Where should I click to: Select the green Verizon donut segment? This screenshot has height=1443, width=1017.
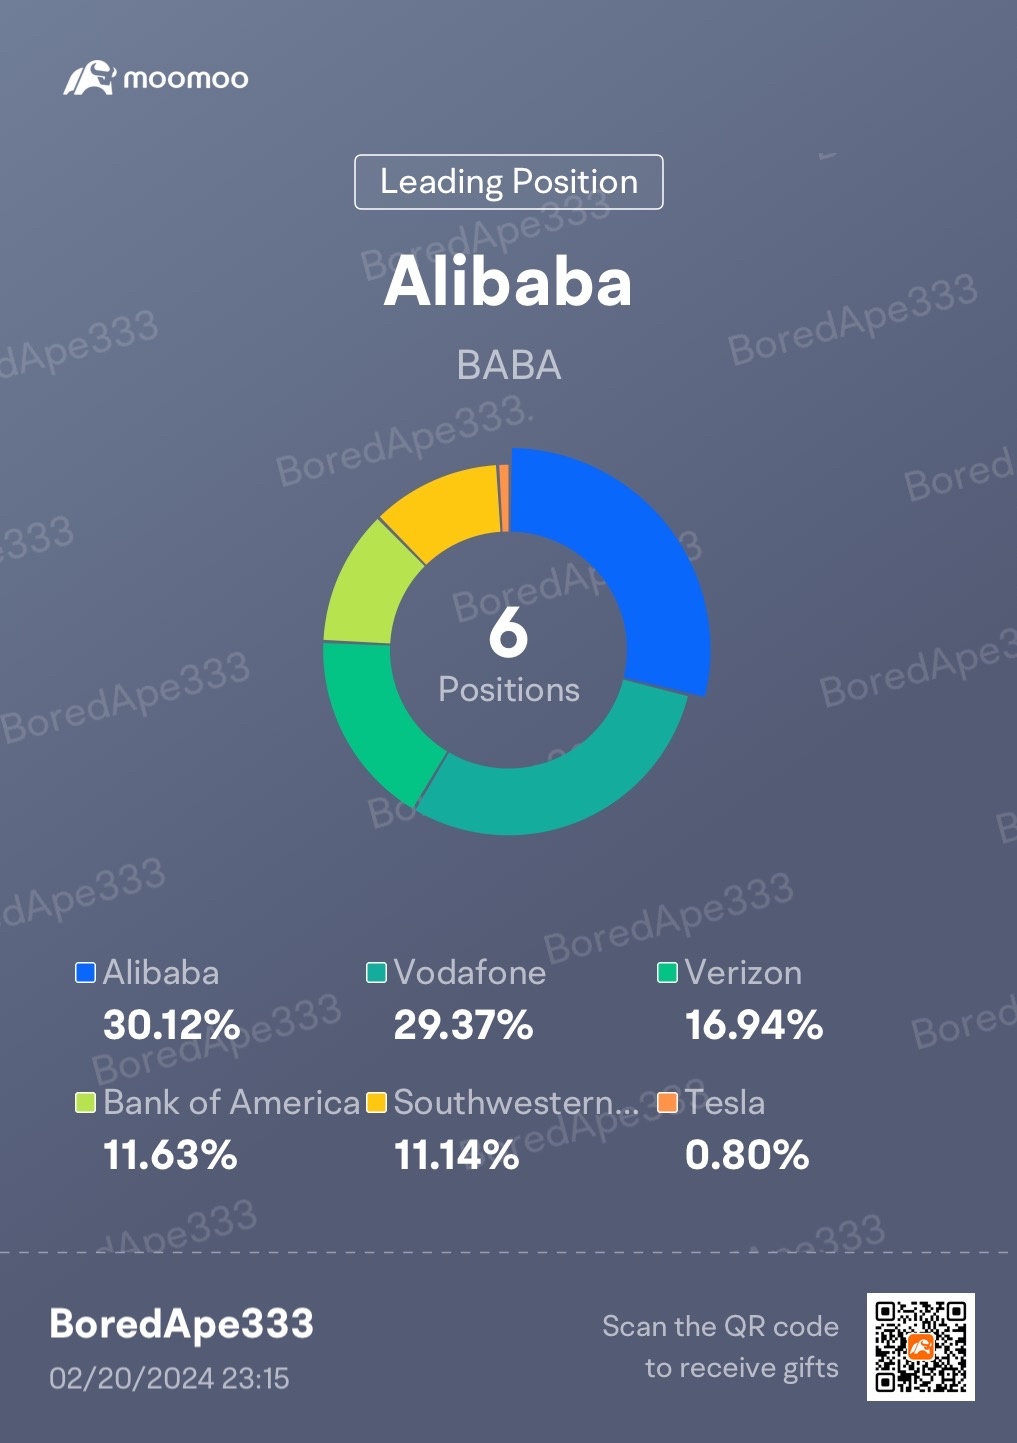pos(375,715)
